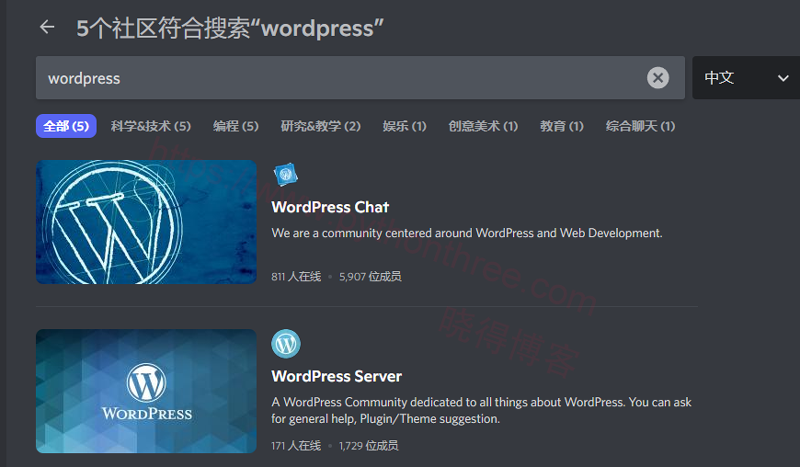
Task: Click the results heading 5个社区符合搜索
Action: (230, 28)
